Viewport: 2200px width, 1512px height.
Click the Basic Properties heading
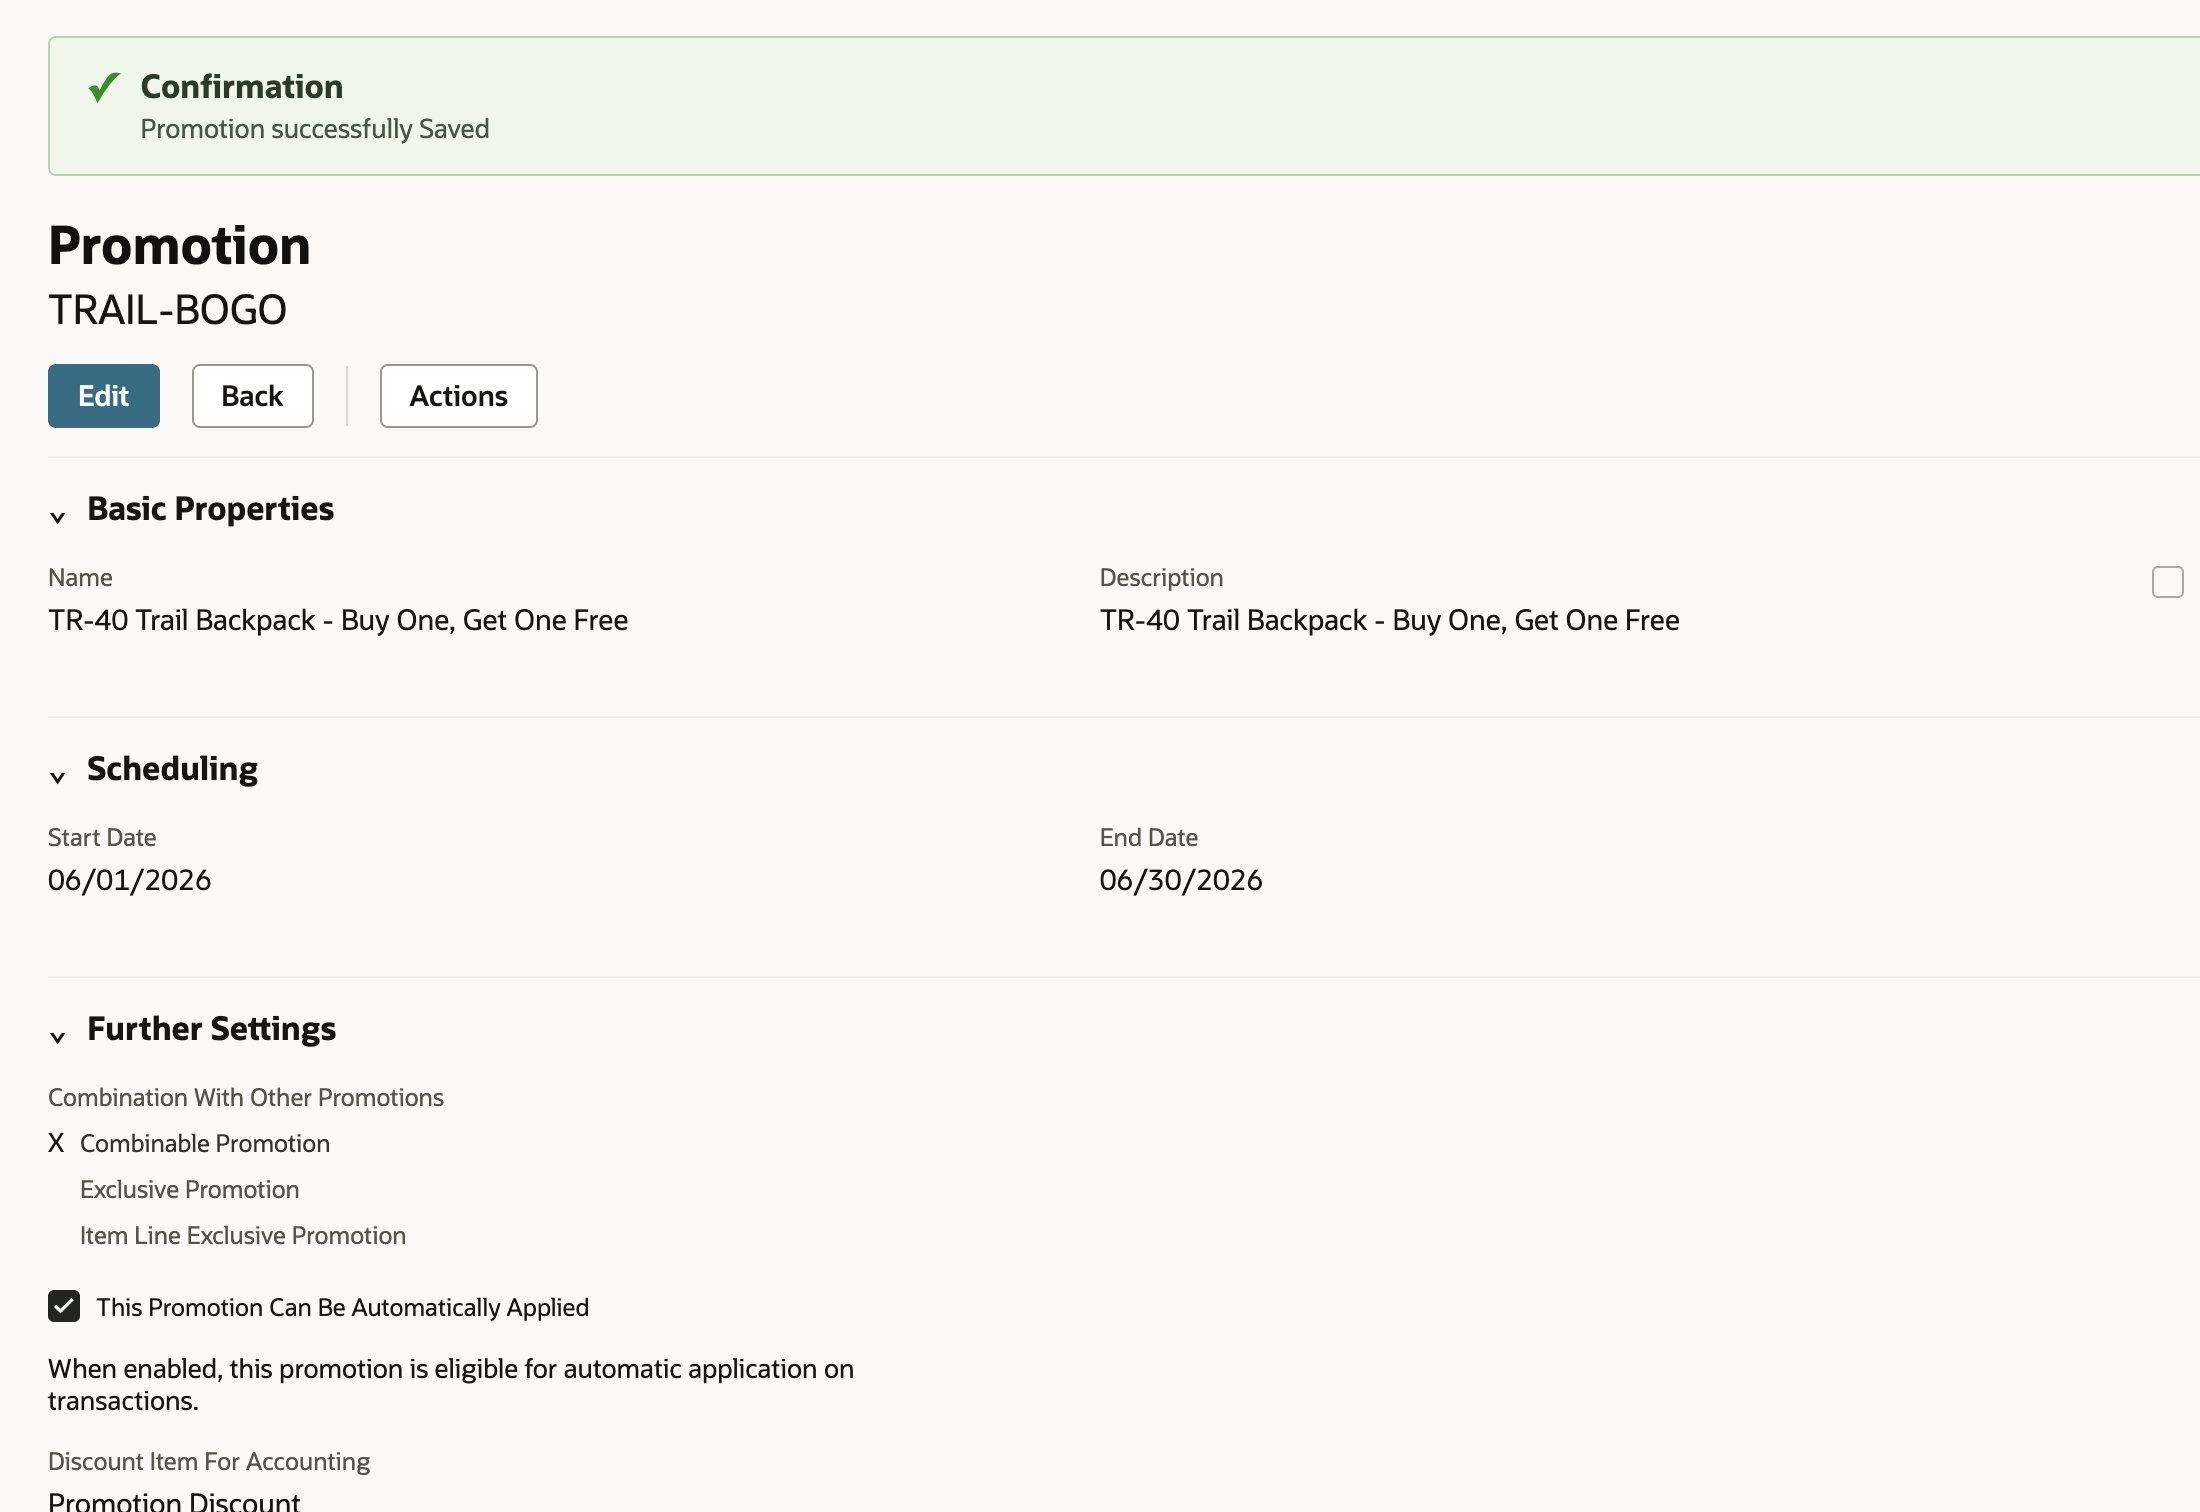[x=211, y=509]
